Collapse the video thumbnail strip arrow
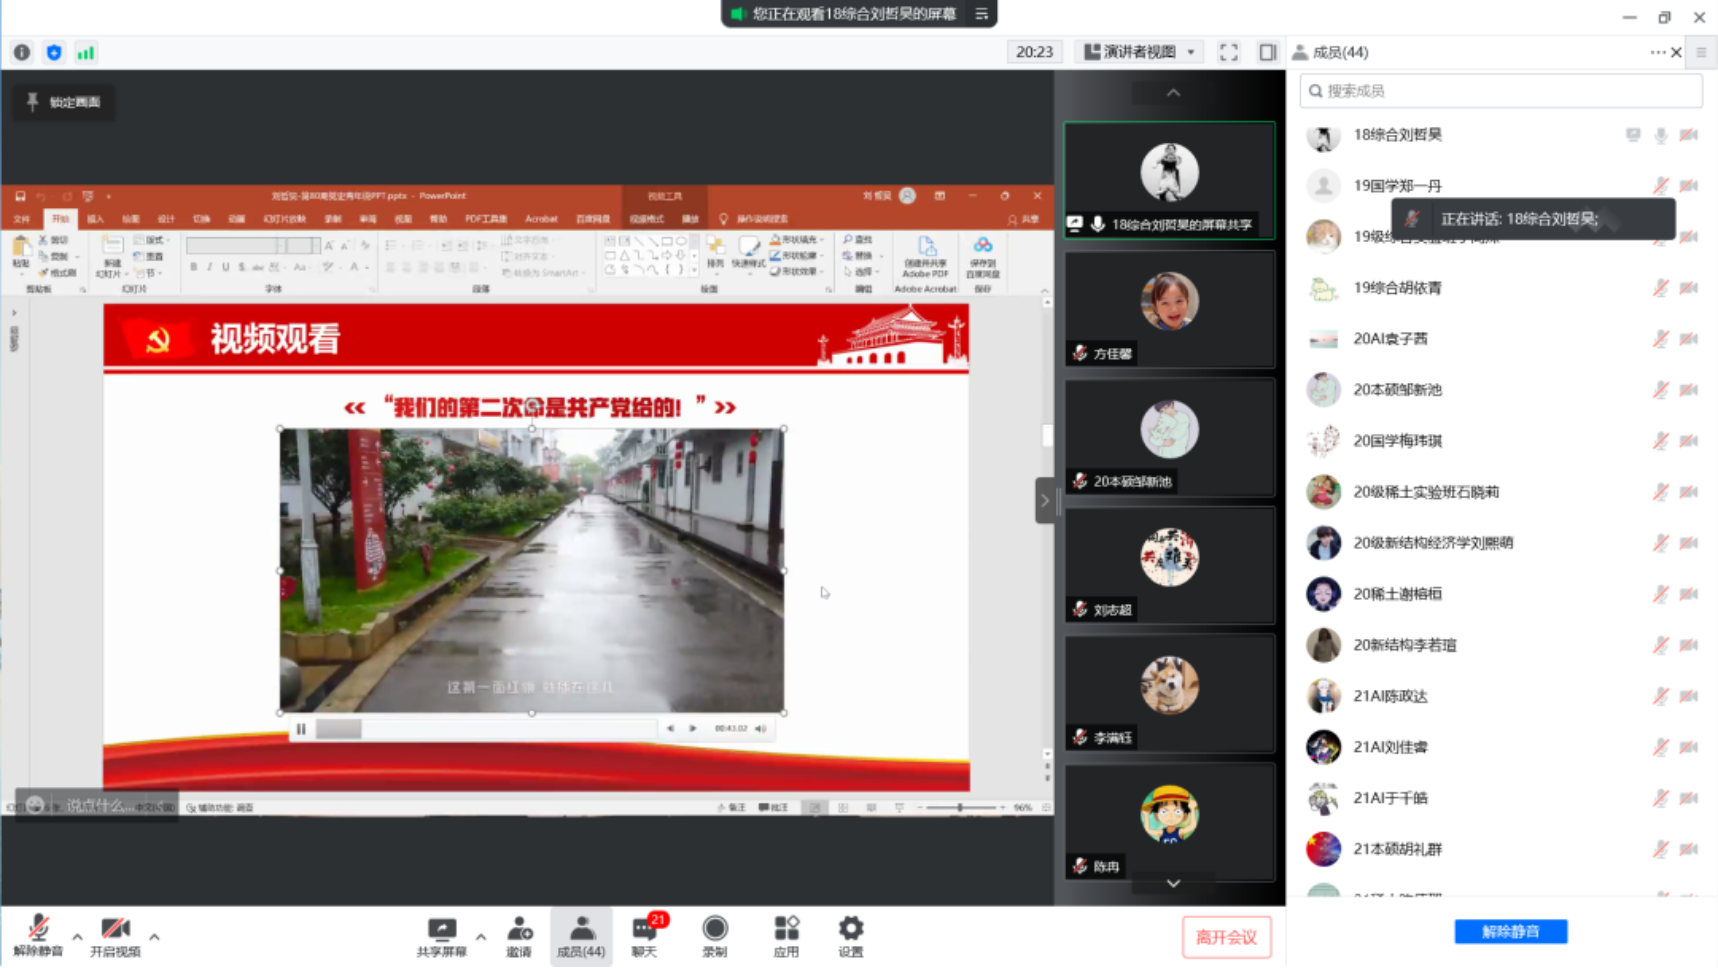Screen dimensions: 1718x968 pos(1044,500)
